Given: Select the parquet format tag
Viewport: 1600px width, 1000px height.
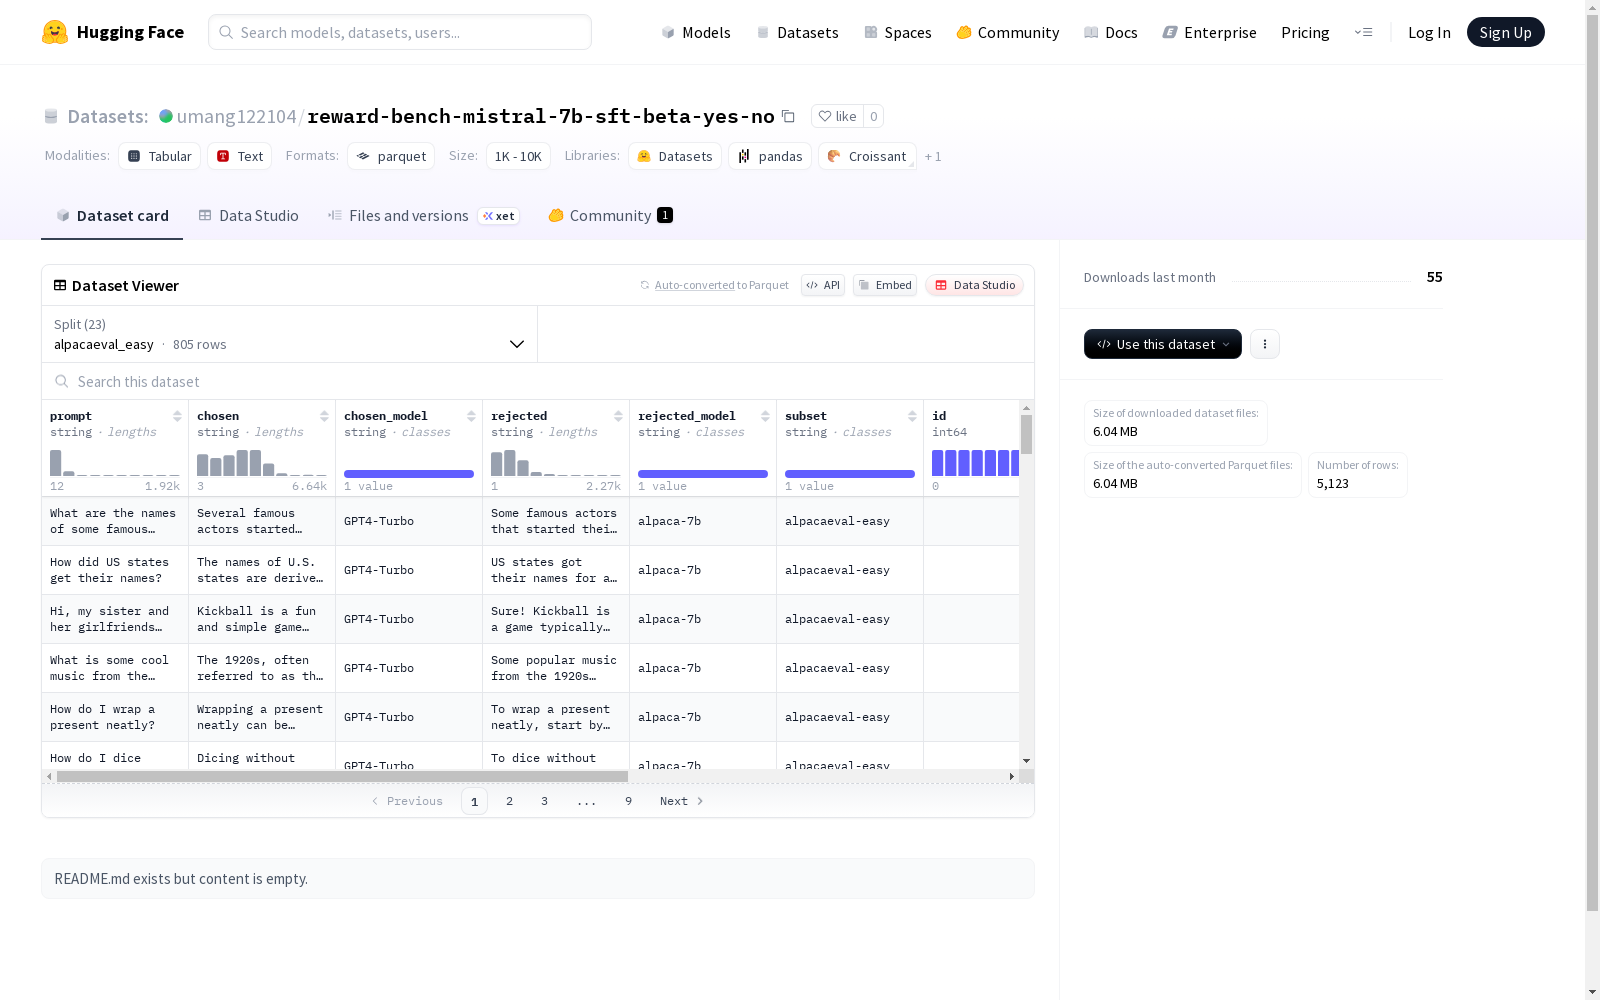Looking at the screenshot, I should click(391, 156).
